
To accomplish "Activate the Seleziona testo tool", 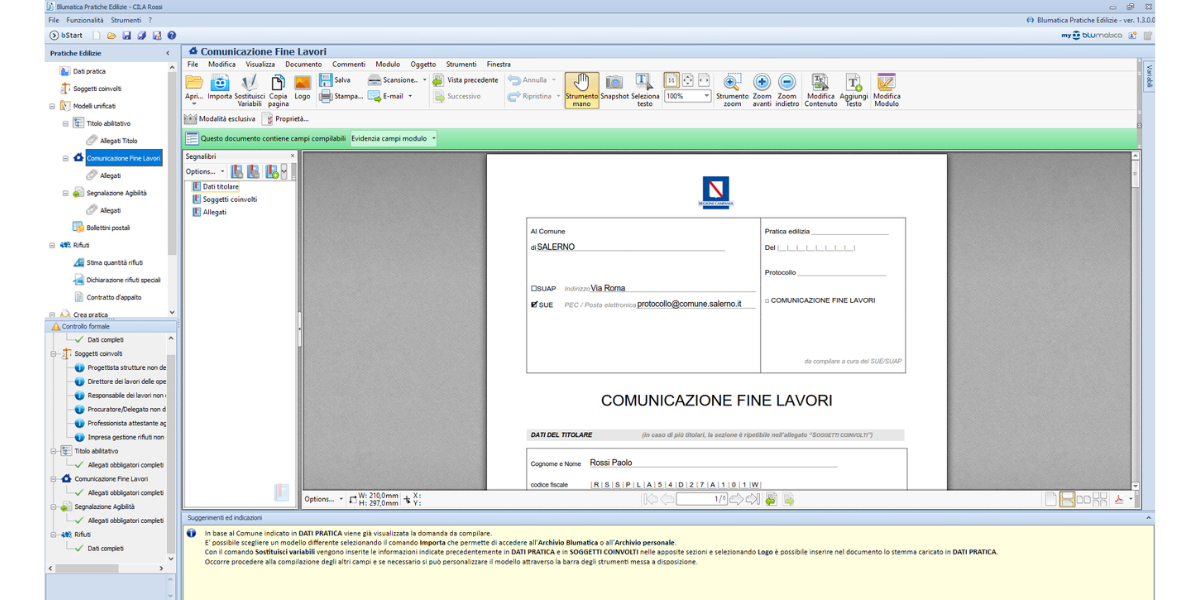I will (645, 87).
